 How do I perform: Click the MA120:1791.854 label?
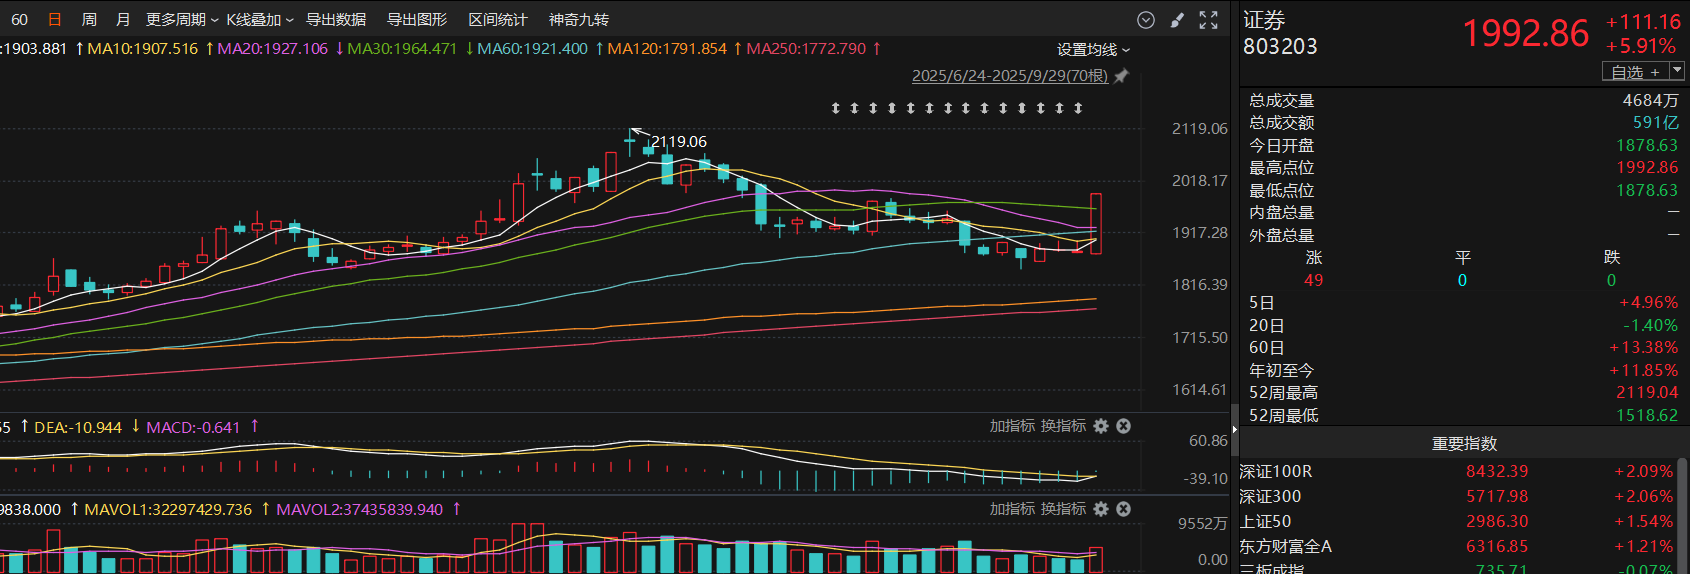point(667,49)
